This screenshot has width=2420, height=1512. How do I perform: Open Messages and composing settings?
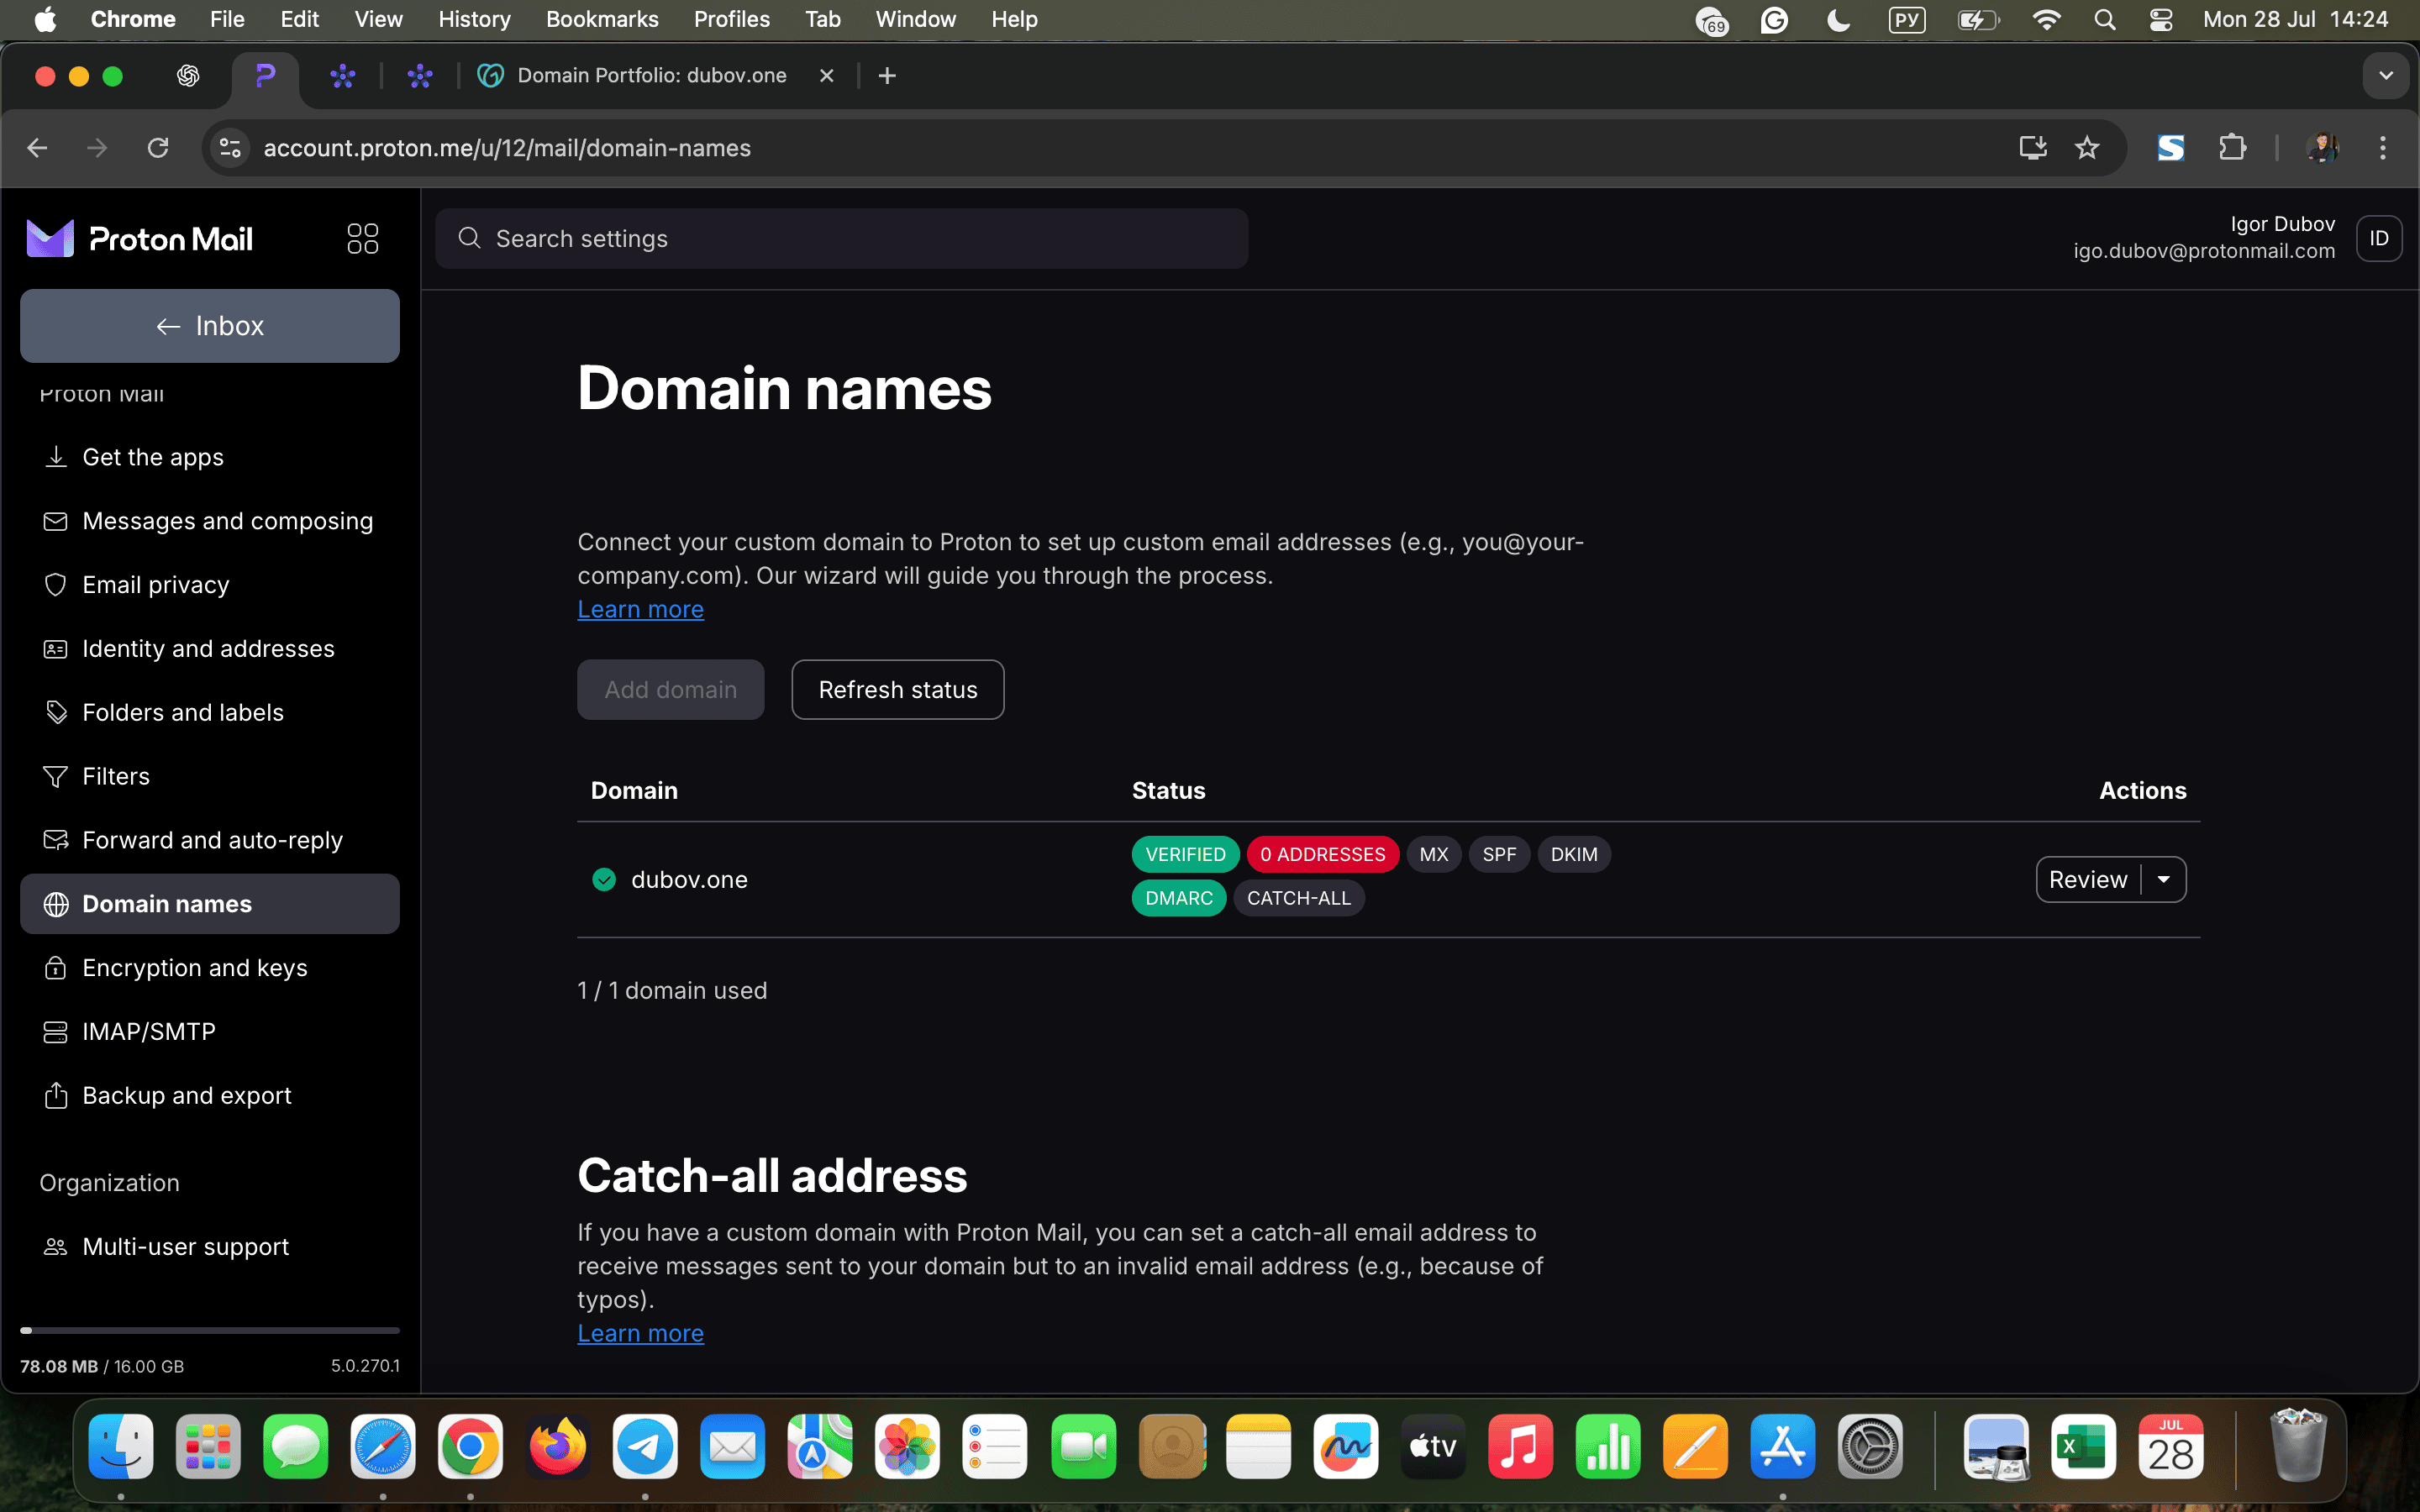click(210, 521)
